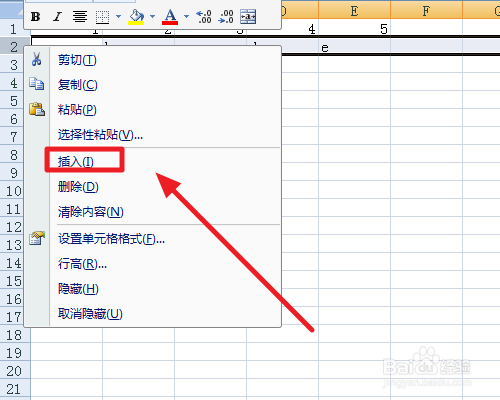
Task: Select row 1 header
Action: [12, 29]
